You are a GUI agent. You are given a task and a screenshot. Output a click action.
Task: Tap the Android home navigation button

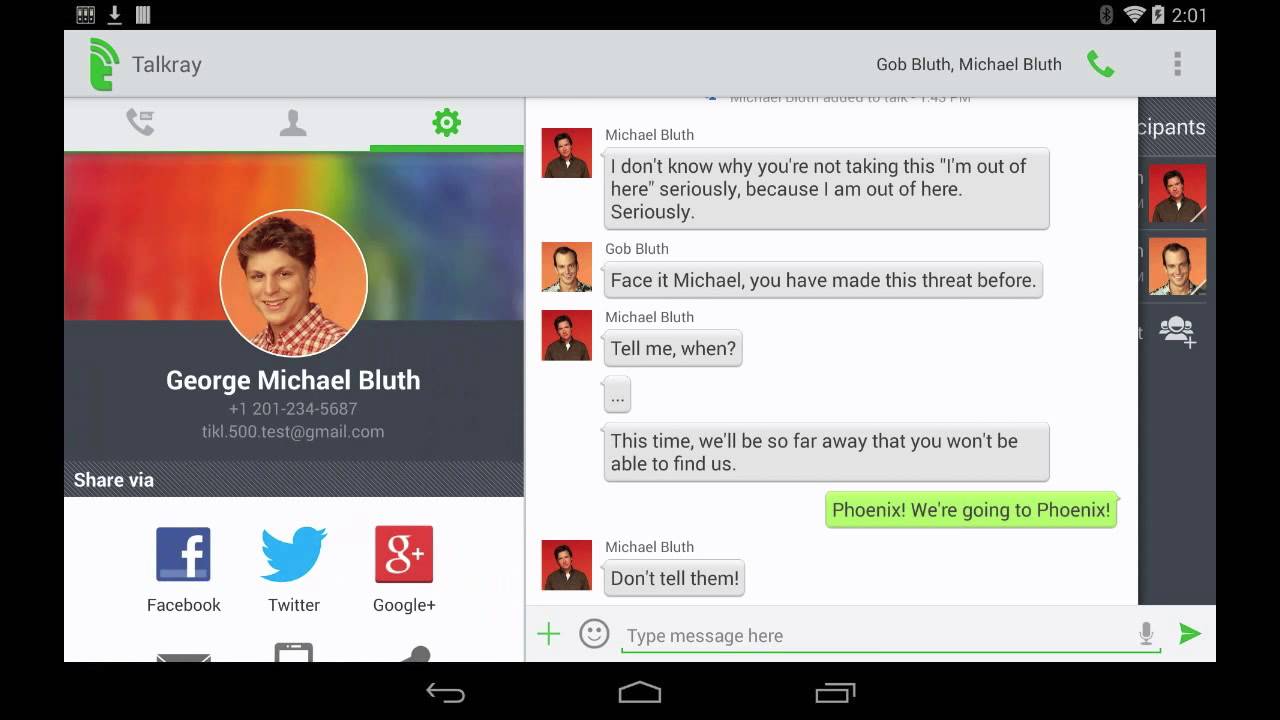pos(640,692)
